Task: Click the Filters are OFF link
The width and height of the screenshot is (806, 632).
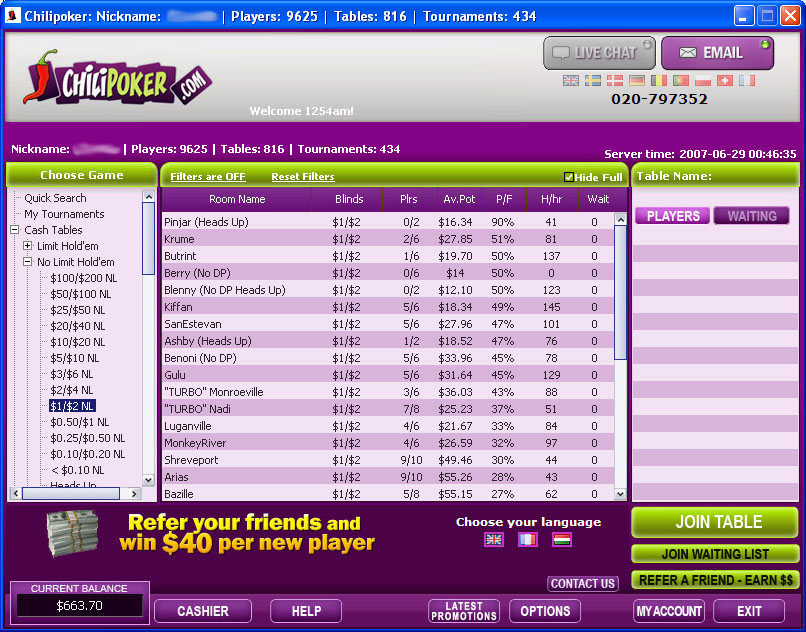Action: 208,177
